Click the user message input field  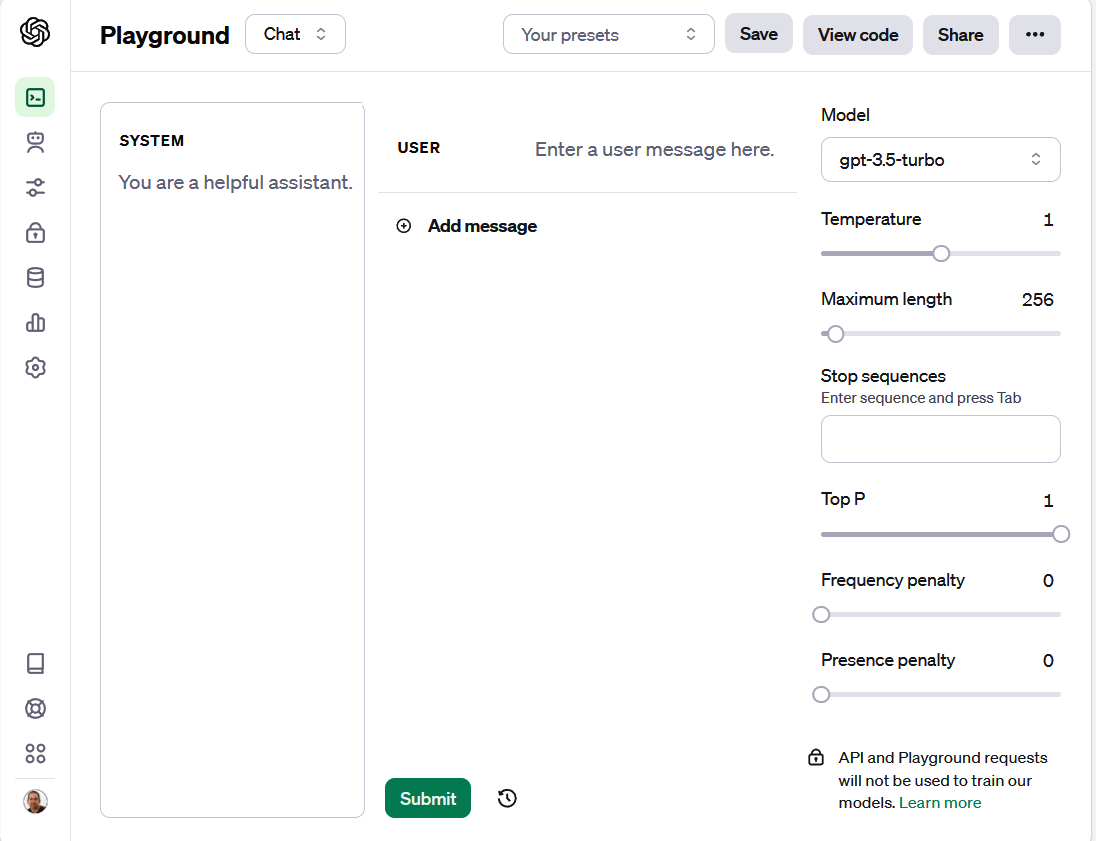655,150
